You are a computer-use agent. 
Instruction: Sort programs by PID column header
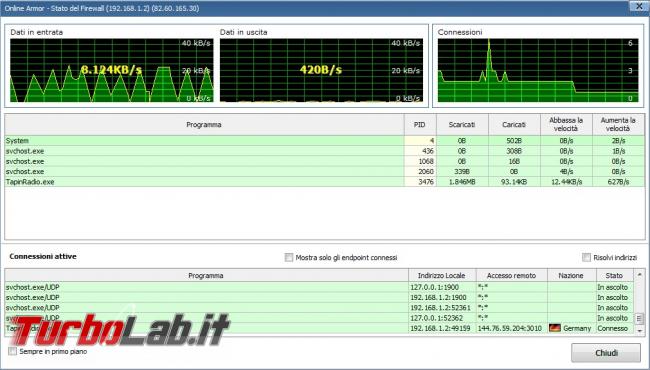420,125
